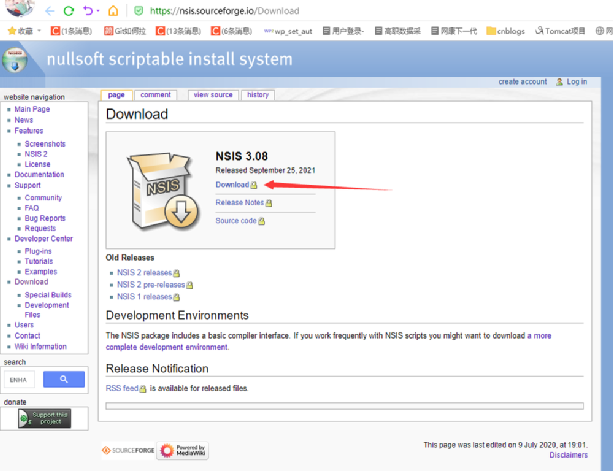613x471 pixels.
Task: Open Screenshots sidebar link
Action: click(45, 144)
